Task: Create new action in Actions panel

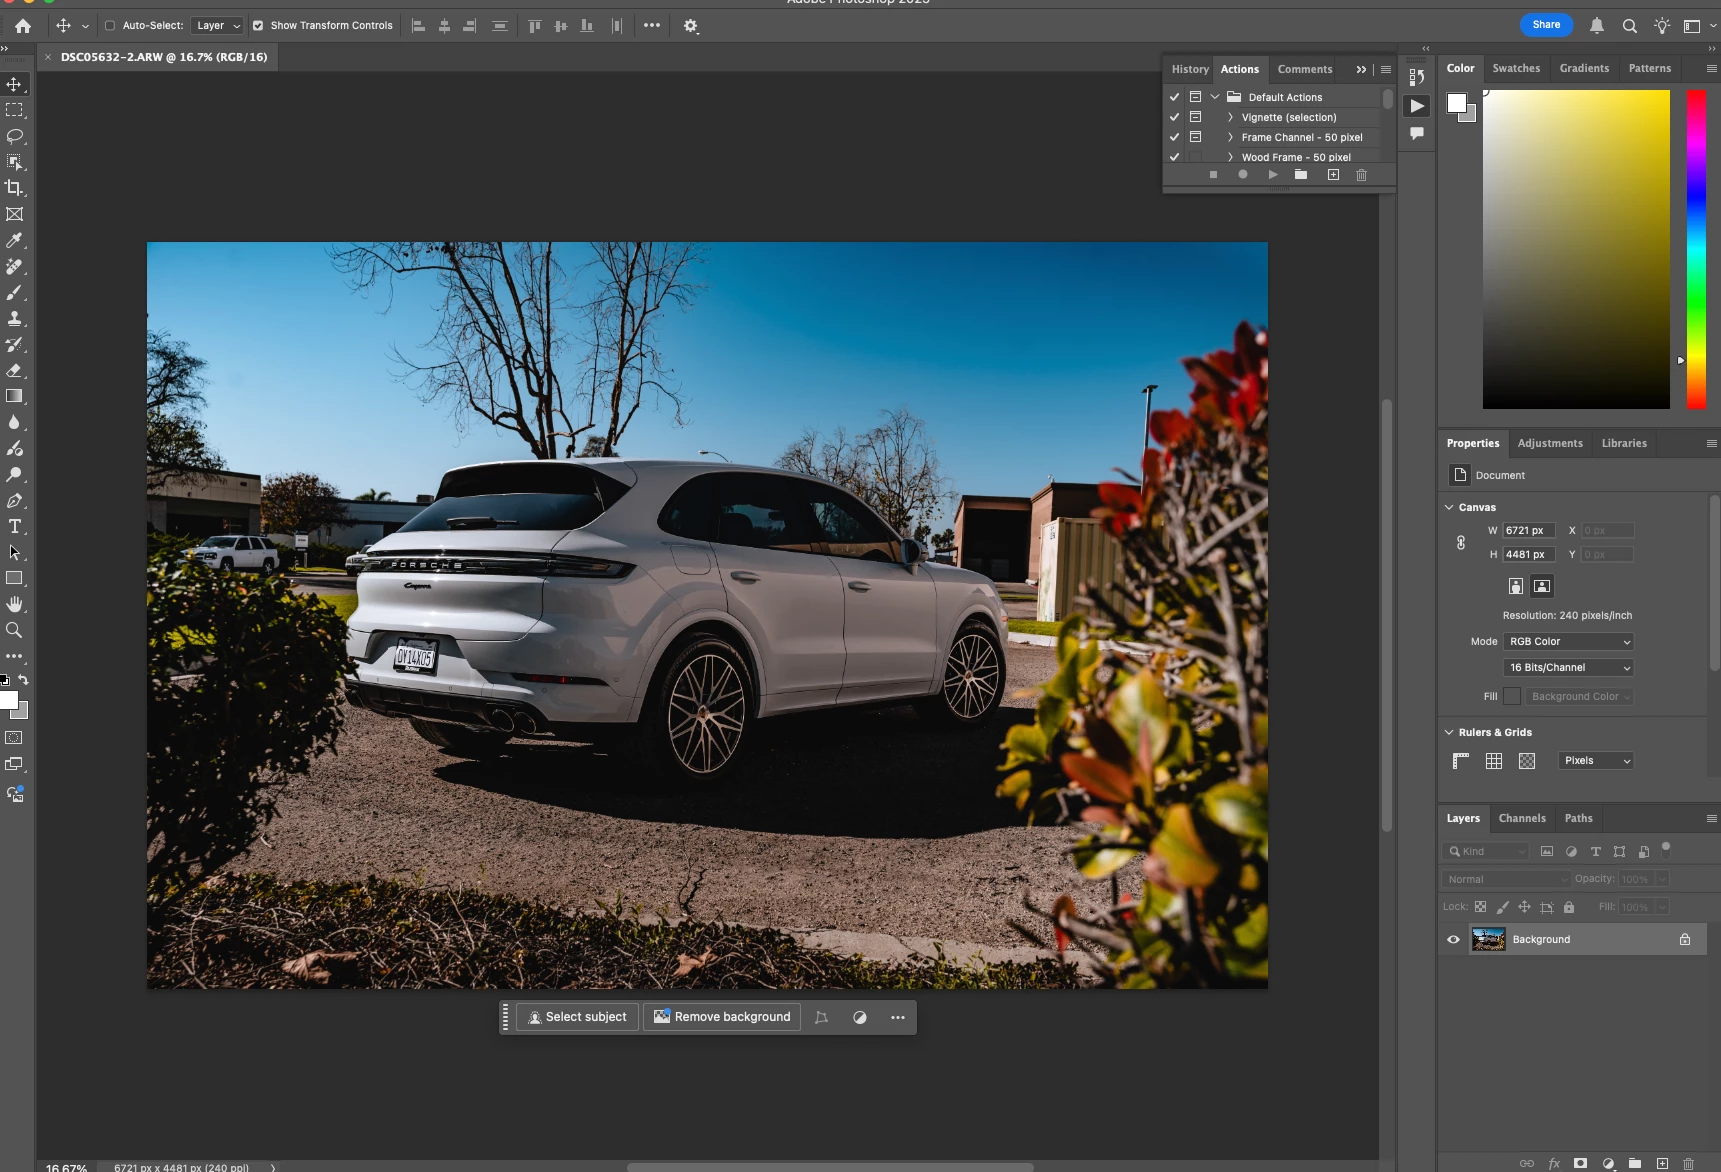Action: pos(1333,175)
